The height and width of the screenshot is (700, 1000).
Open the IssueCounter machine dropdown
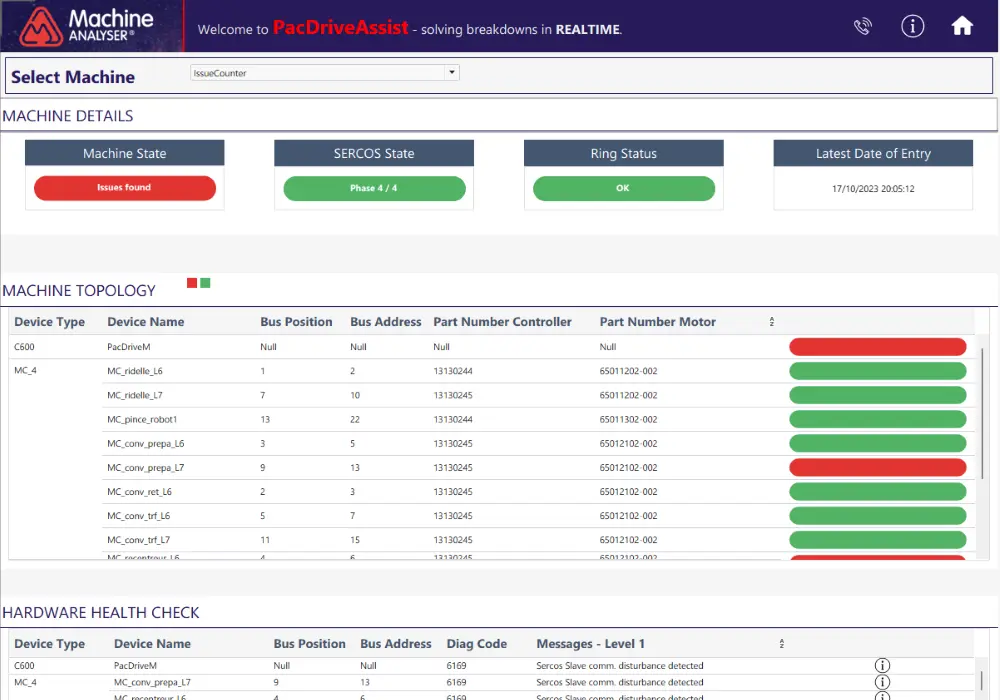325,73
